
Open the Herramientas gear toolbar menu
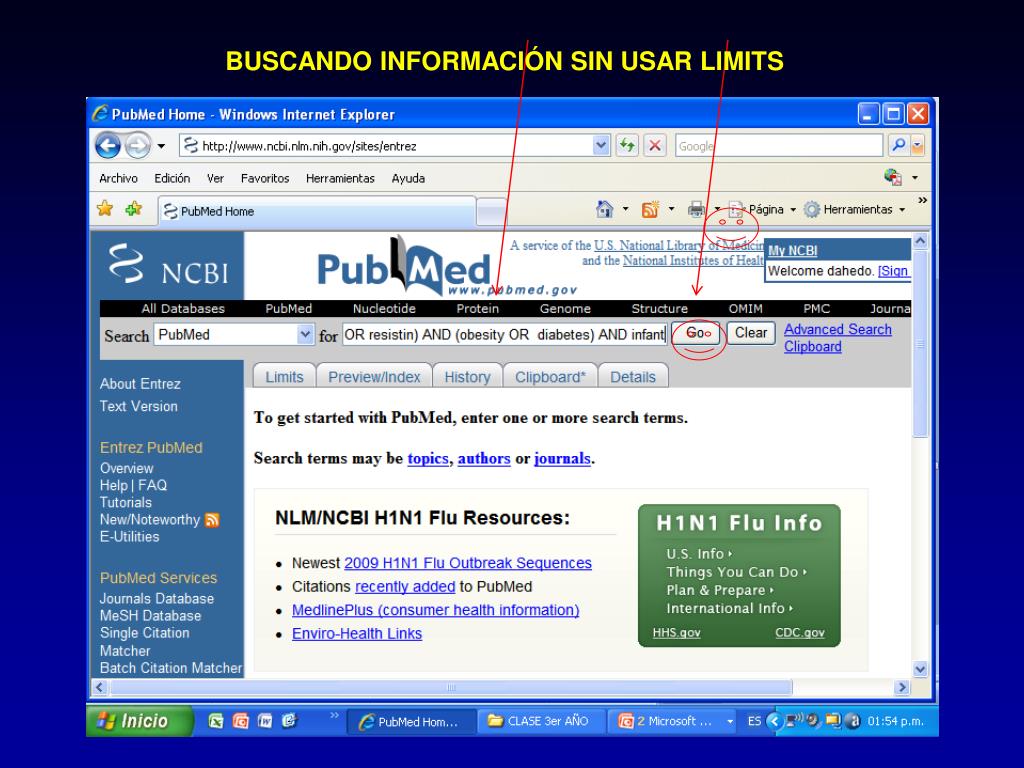(x=854, y=210)
